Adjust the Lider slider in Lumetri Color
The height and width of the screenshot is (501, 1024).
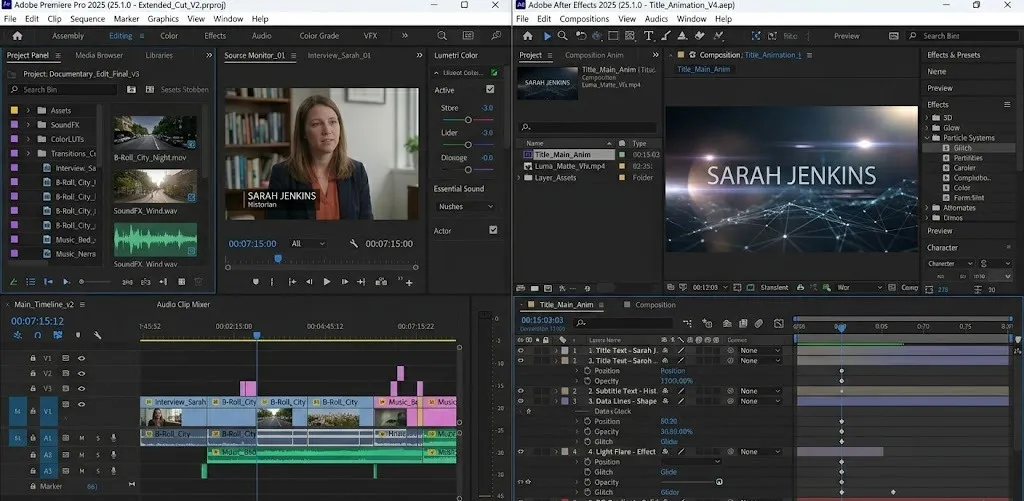(468, 145)
